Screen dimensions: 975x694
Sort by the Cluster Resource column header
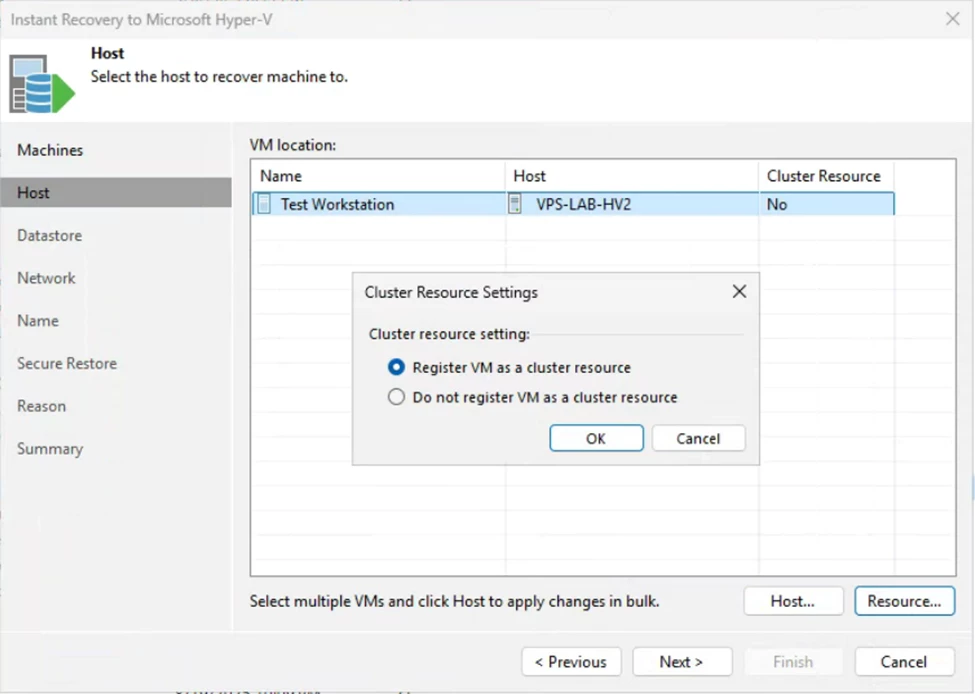coord(823,176)
